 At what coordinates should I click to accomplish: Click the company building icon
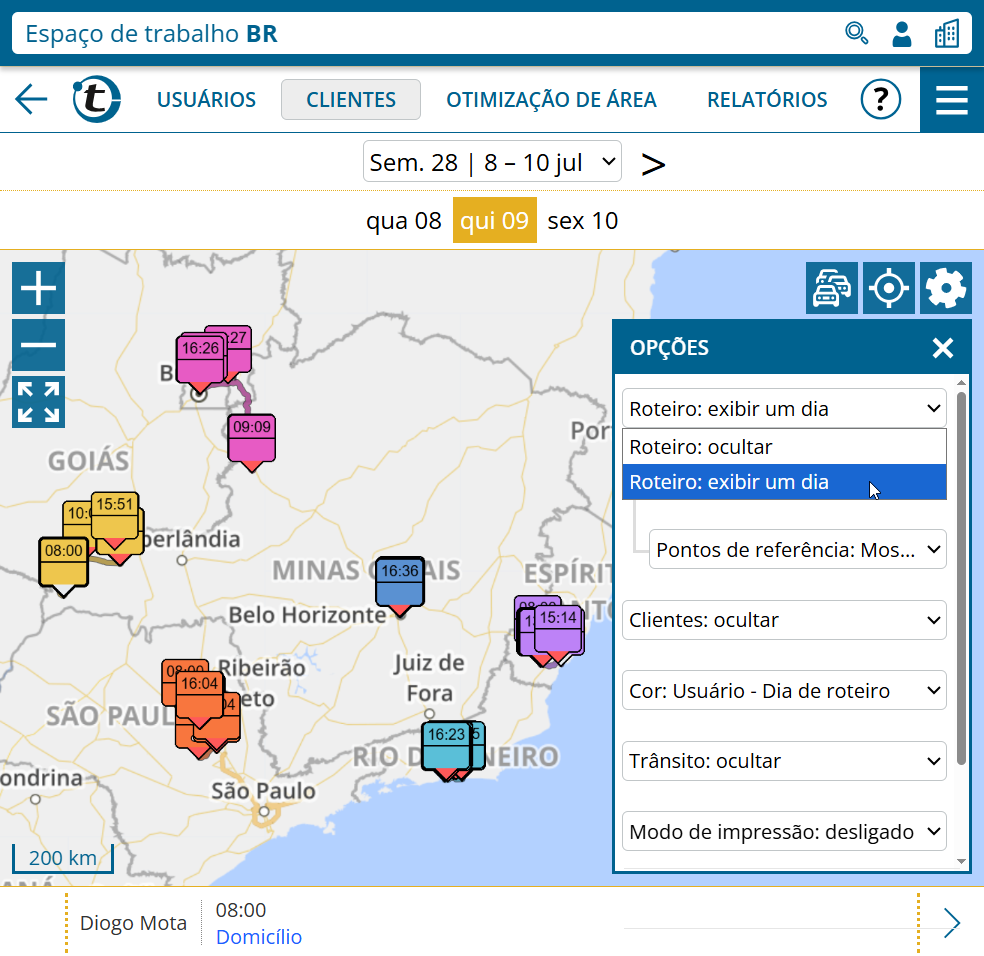pos(946,33)
